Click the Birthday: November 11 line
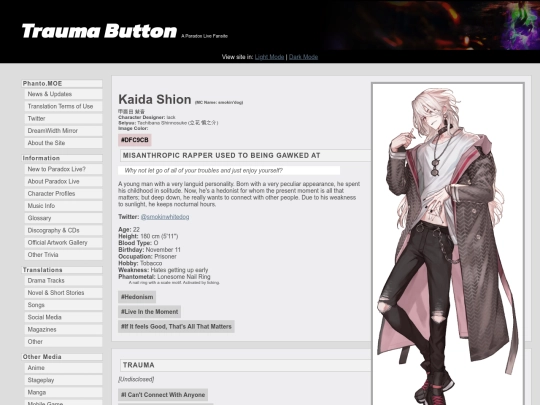Image resolution: width=540 pixels, height=405 pixels. coord(149,250)
